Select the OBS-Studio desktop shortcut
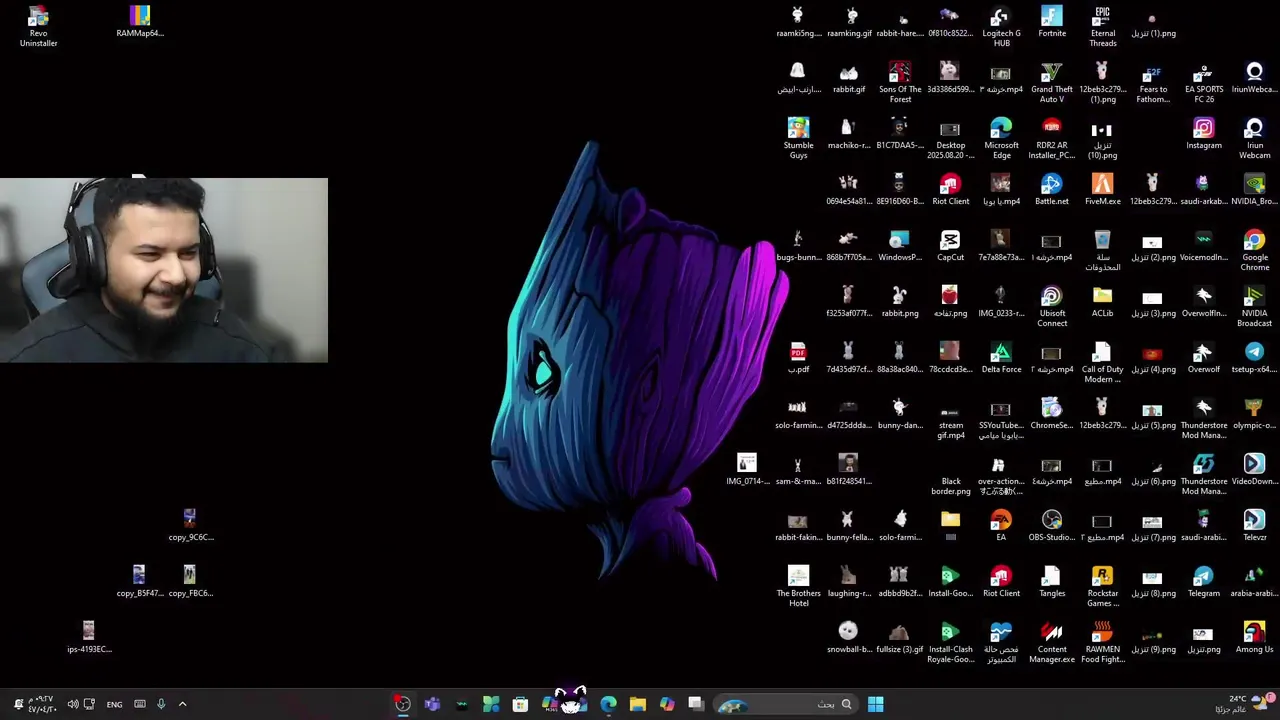 pyautogui.click(x=1052, y=526)
